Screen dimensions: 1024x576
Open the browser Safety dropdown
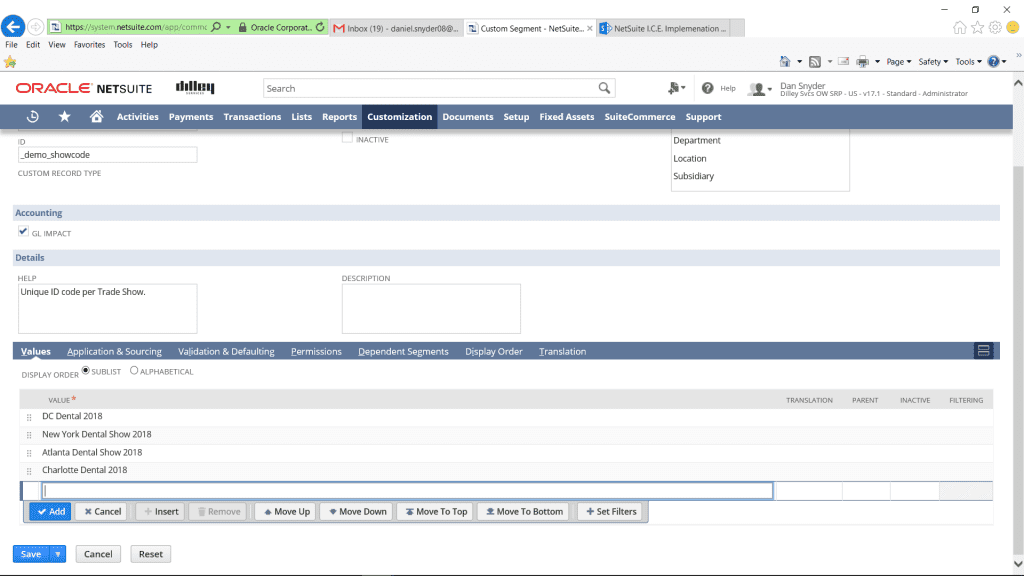[x=932, y=62]
